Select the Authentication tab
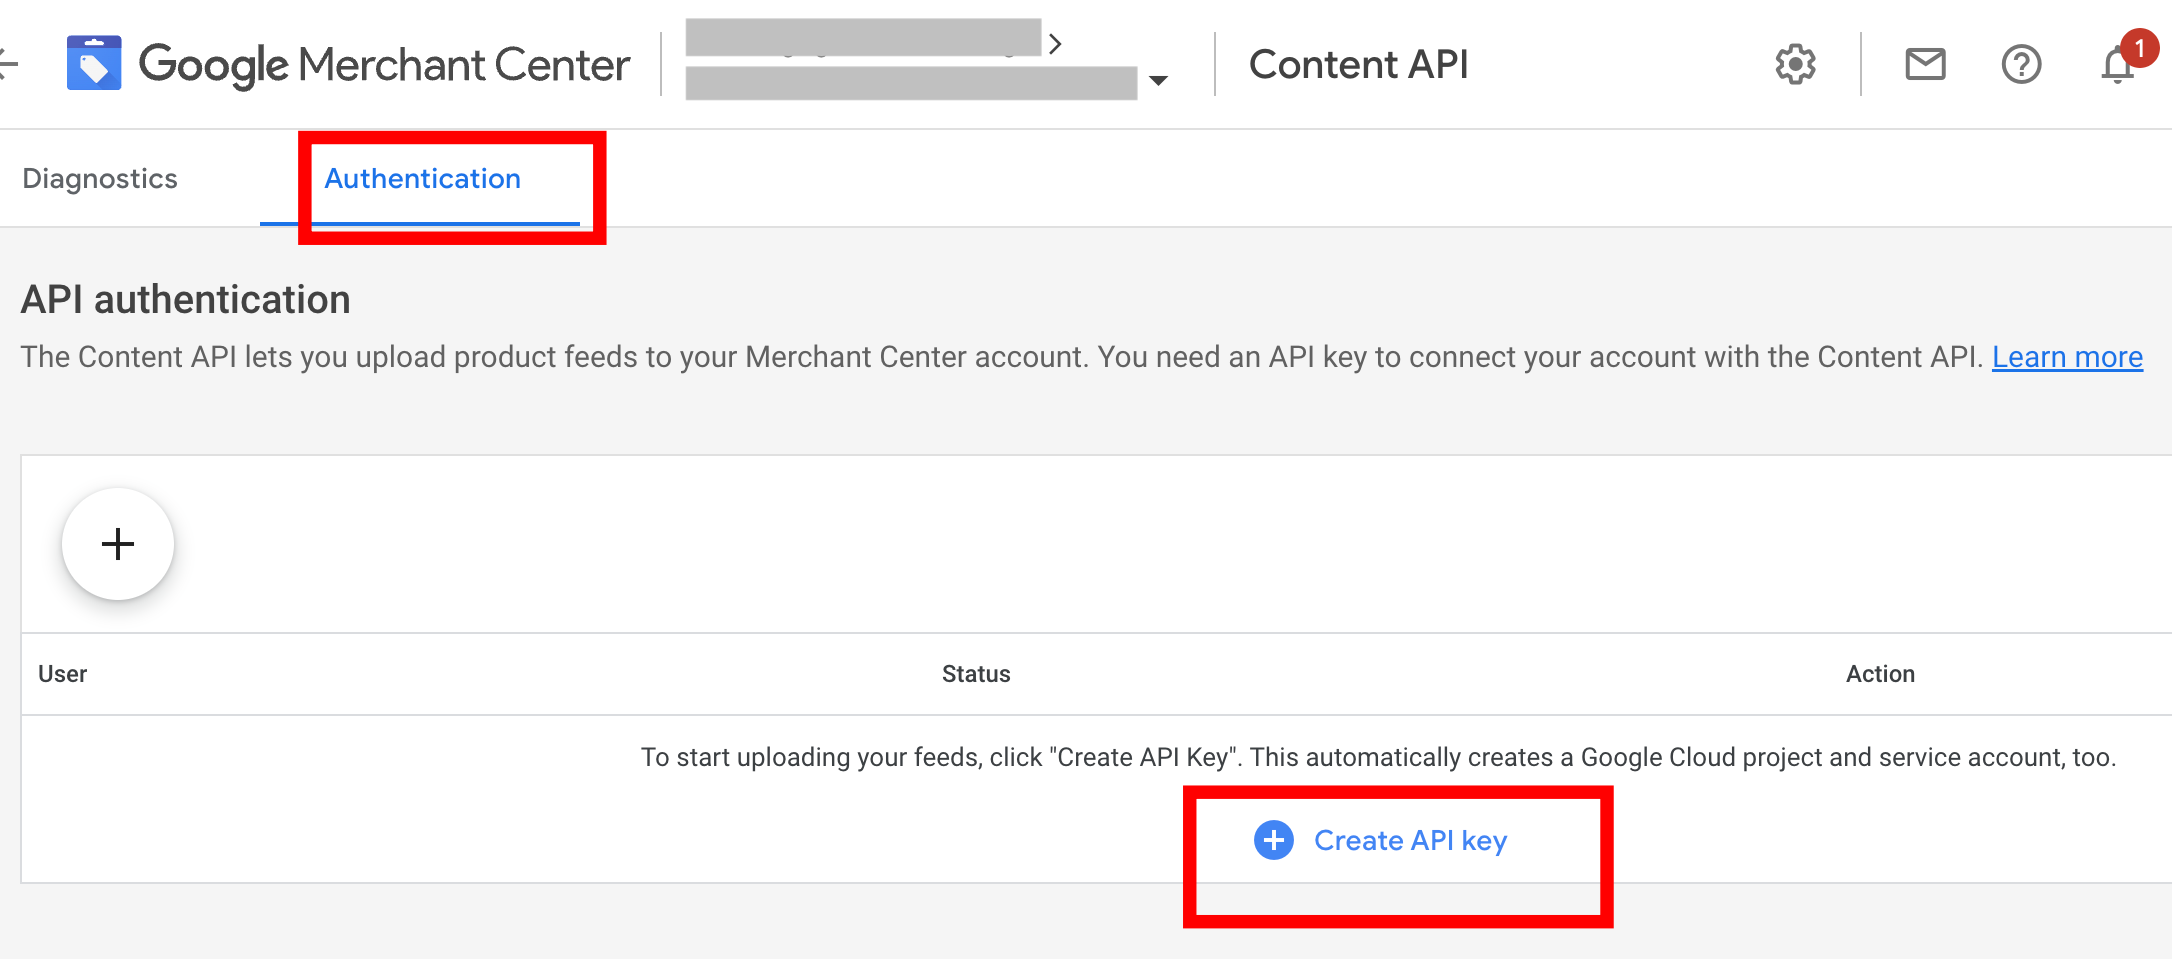Screen dimensions: 2172x959 point(422,179)
